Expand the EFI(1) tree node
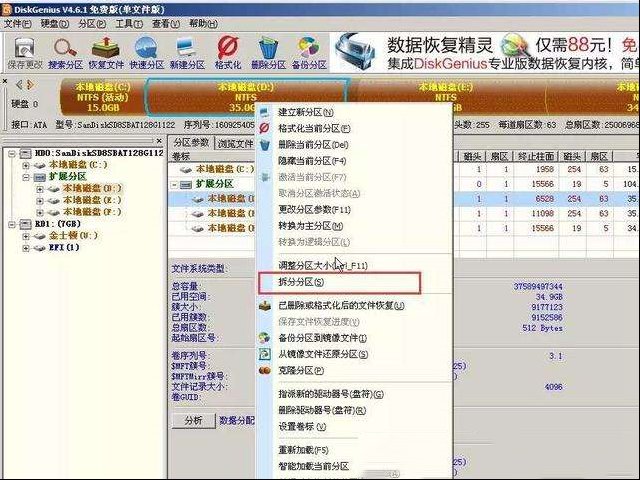 tap(26, 248)
